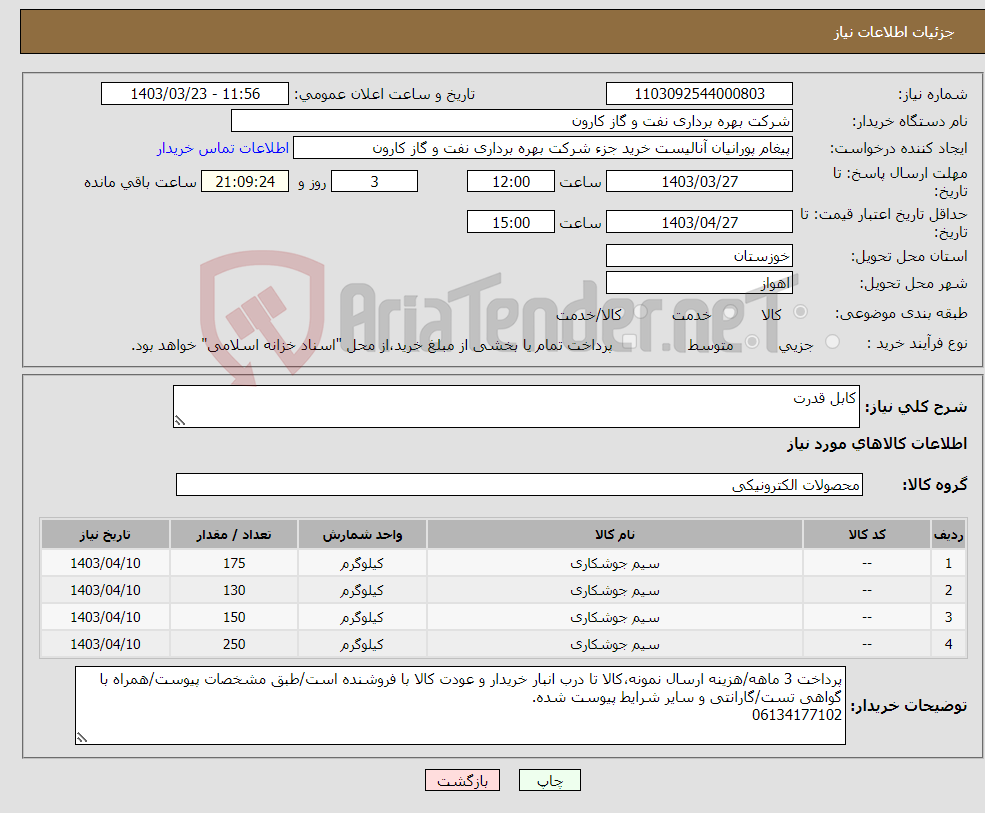Screen dimensions: 985x813
Task: Select the کالا radio button
Action: pyautogui.click(x=800, y=312)
